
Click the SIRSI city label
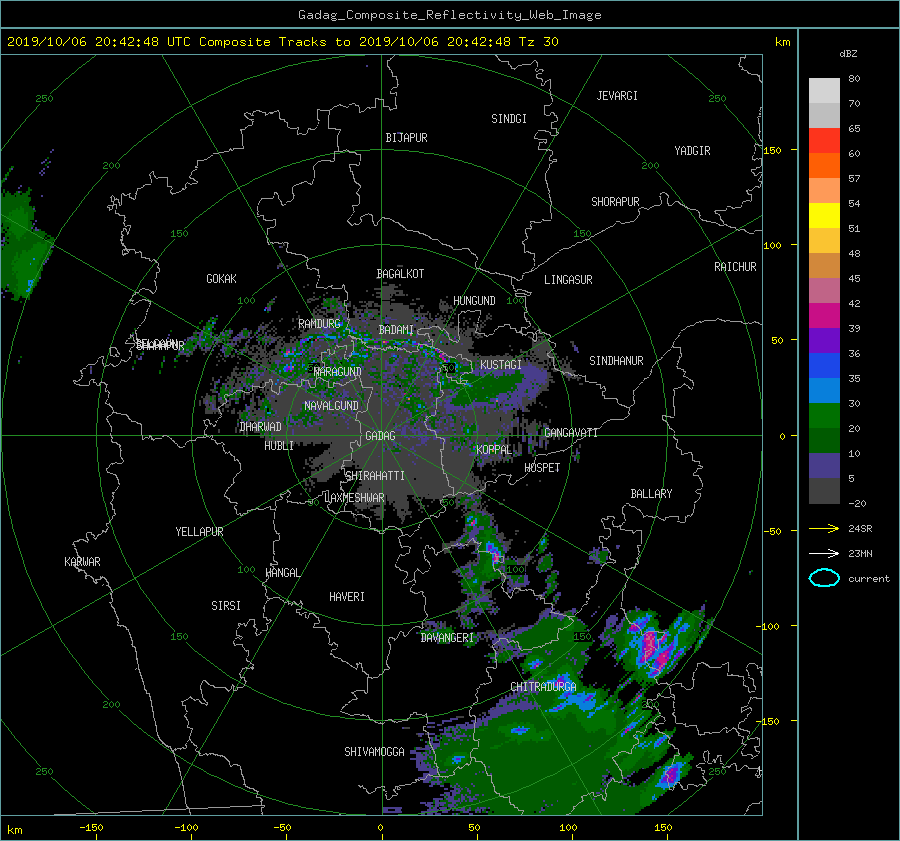[x=226, y=606]
